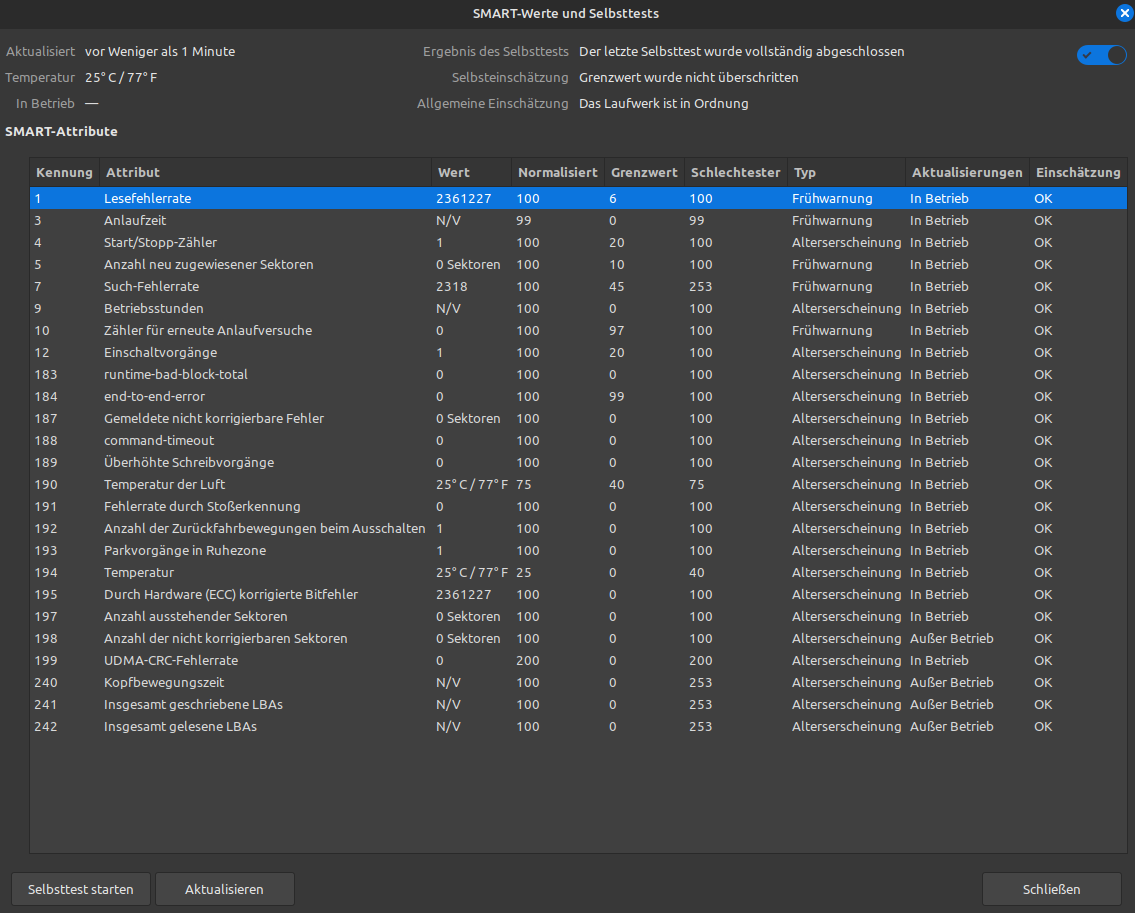
Task: Select Insgesamt gelesene LBAs row
Action: point(578,727)
